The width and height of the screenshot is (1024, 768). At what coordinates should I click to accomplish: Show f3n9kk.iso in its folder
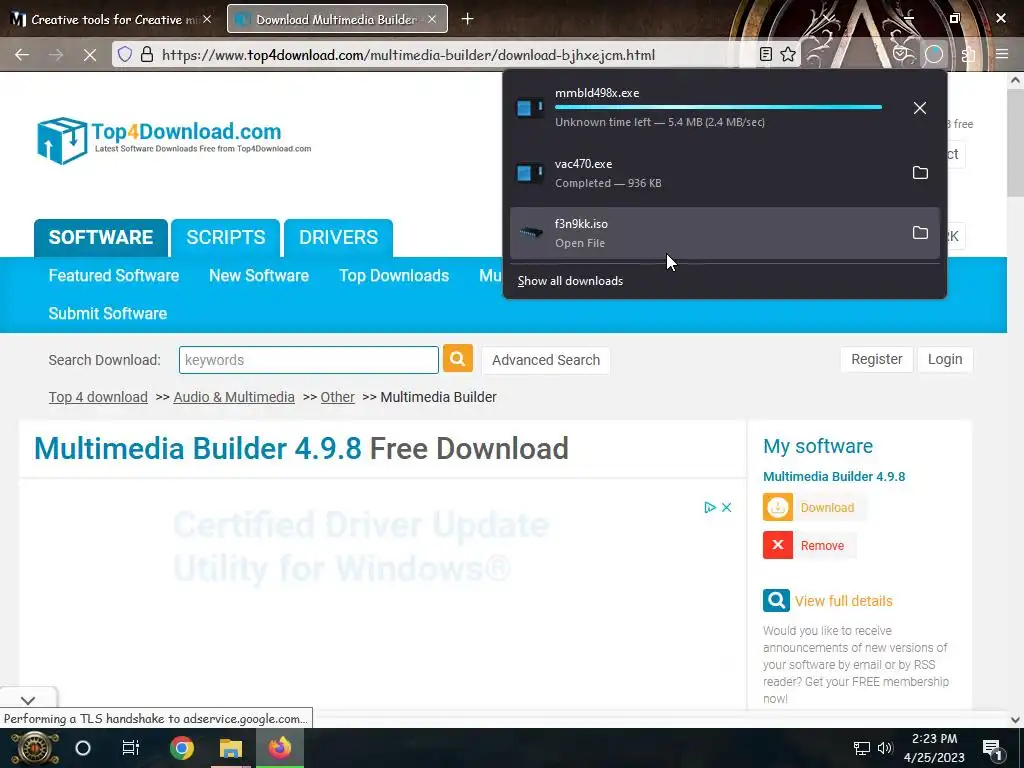(x=920, y=232)
